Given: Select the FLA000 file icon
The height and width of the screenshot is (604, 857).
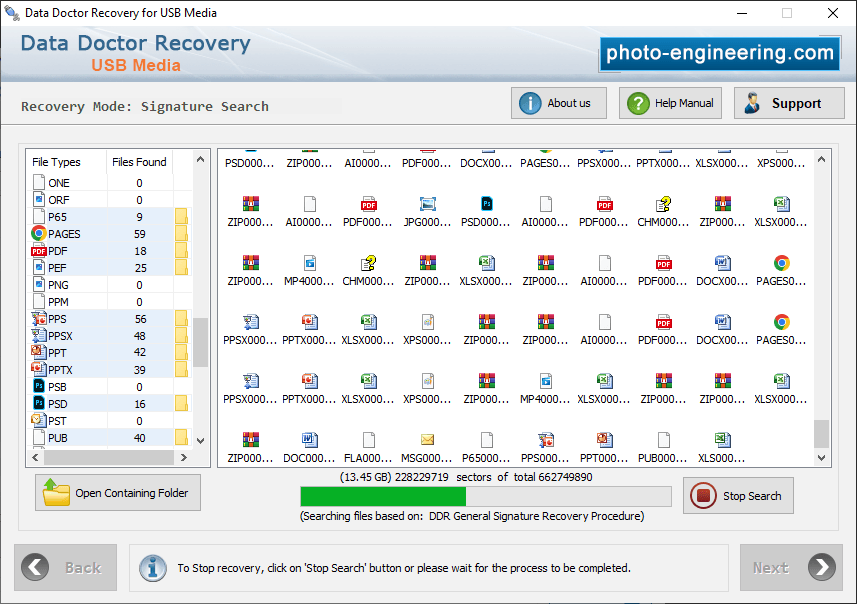Looking at the screenshot, I should [x=368, y=440].
